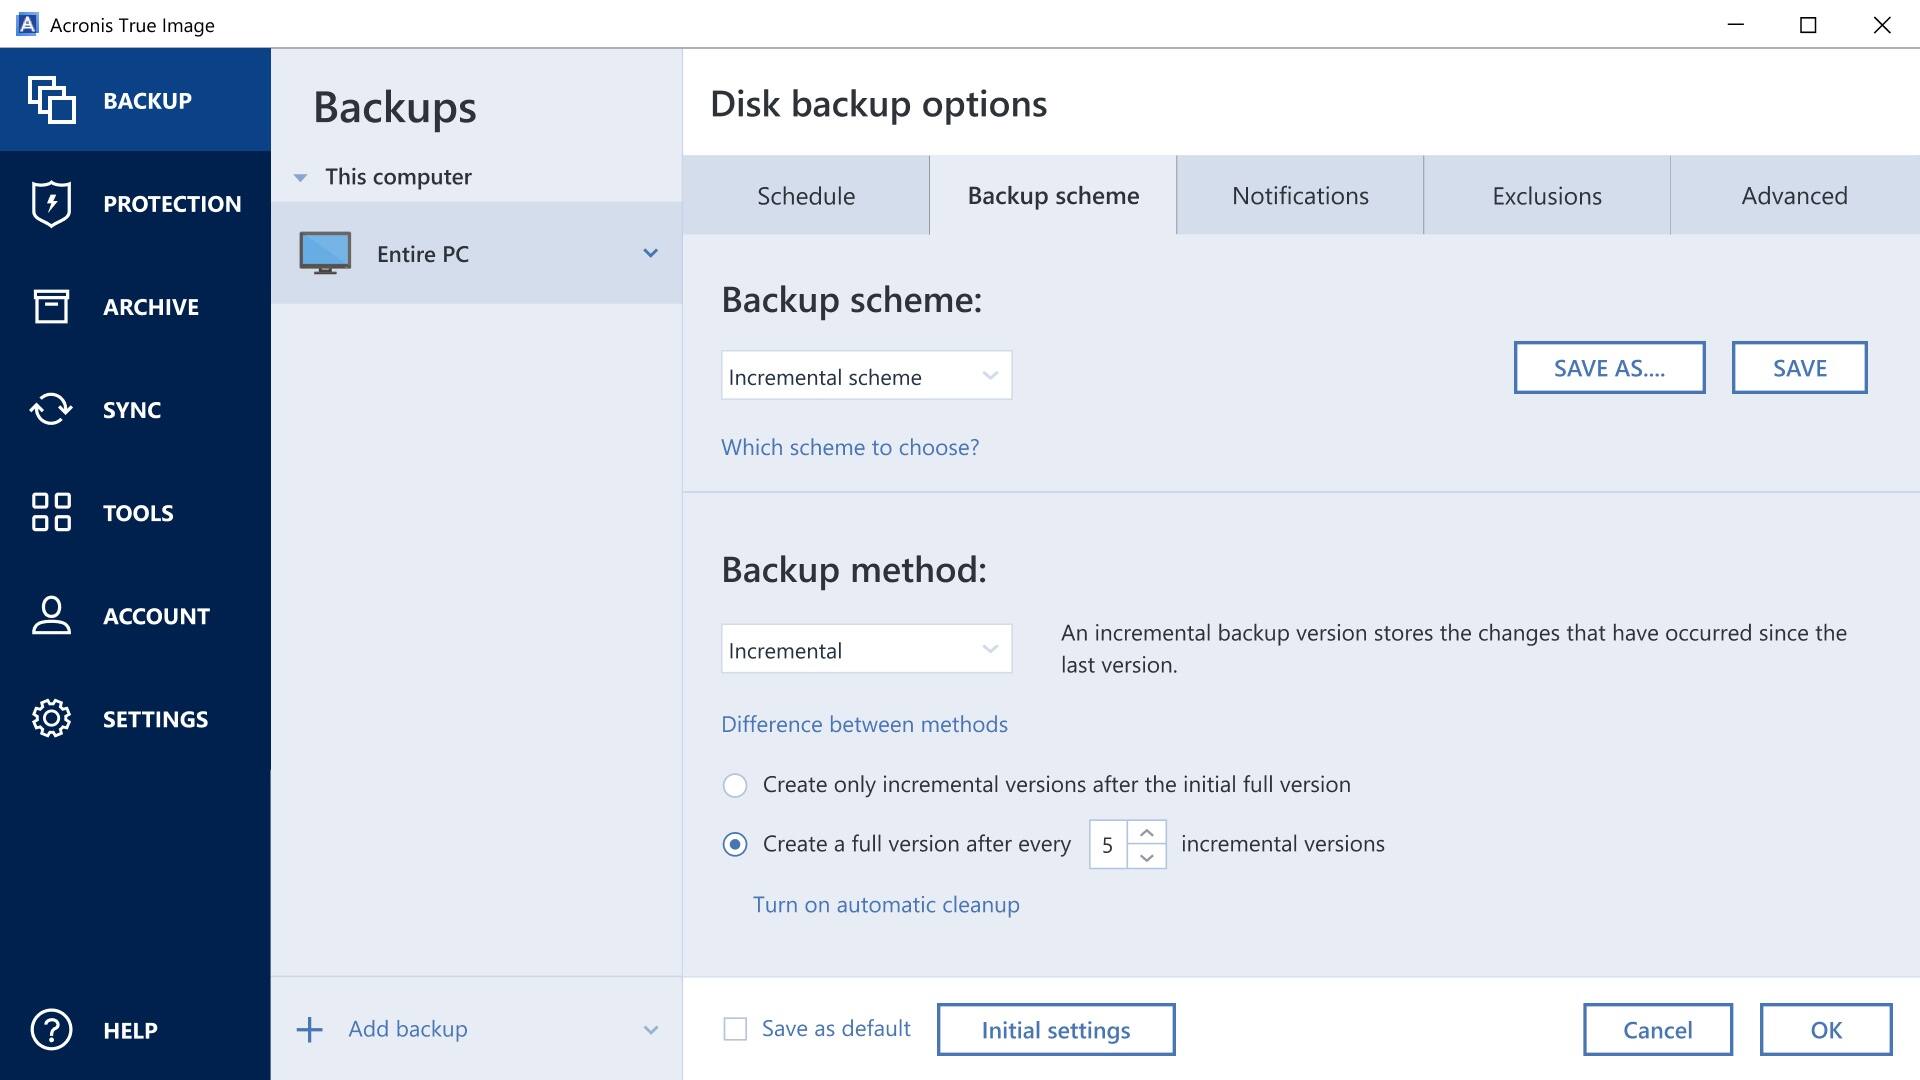
Task: Click the Help question mark icon
Action: pos(52,1030)
